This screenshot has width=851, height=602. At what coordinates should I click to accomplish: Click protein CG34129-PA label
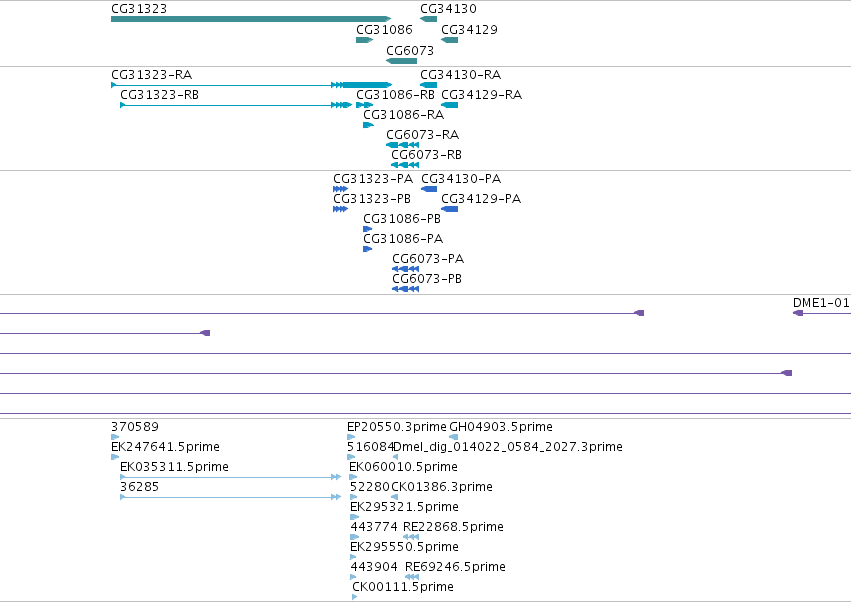click(481, 199)
